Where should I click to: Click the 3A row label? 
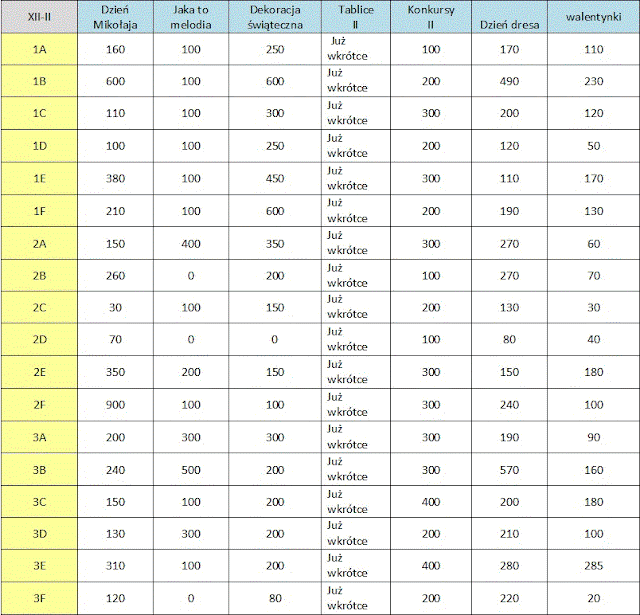[x=39, y=437]
